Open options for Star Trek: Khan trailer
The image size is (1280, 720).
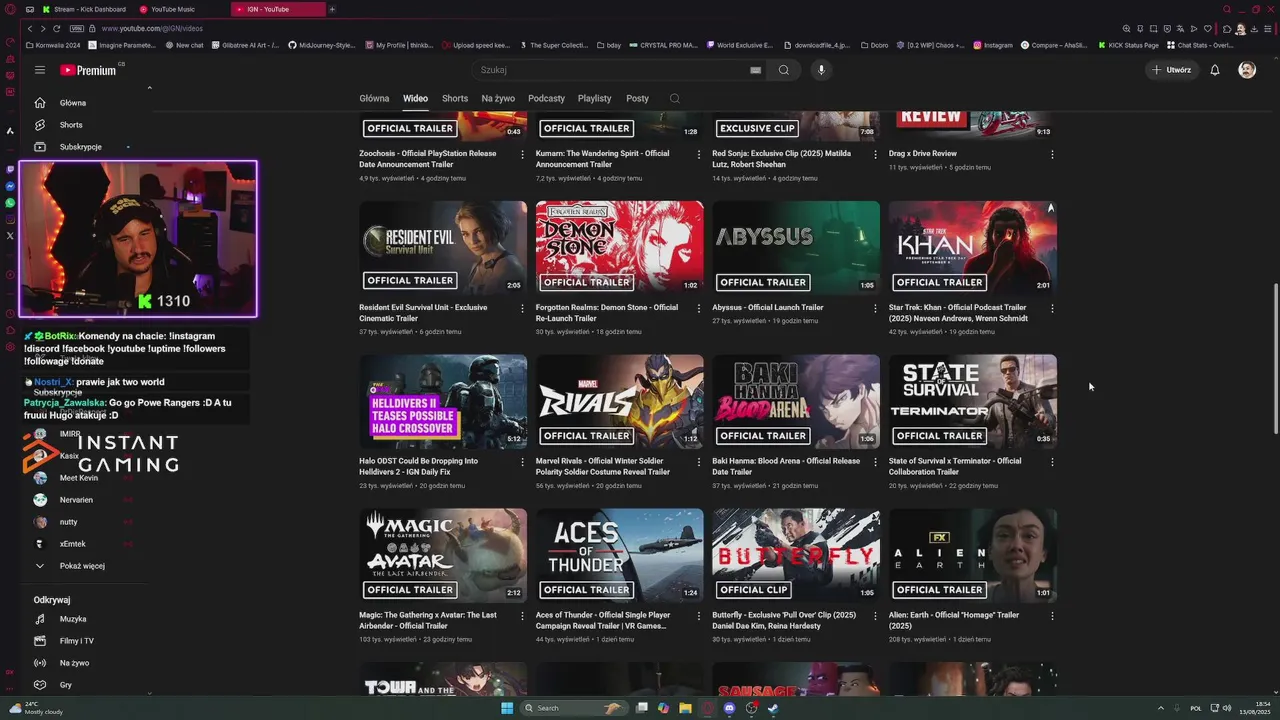point(1052,308)
